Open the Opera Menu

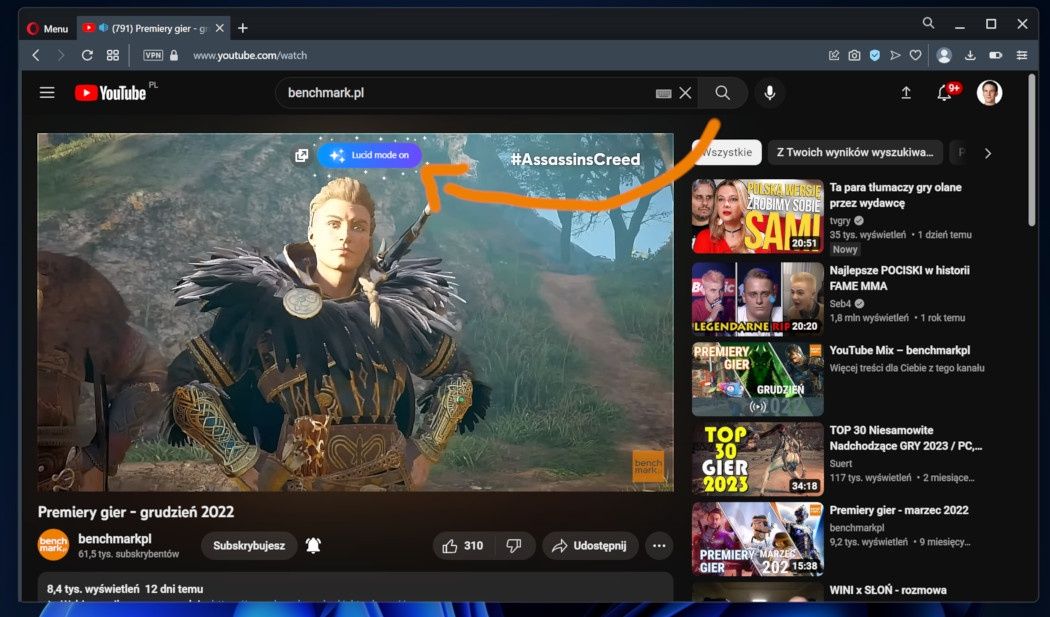[x=47, y=28]
